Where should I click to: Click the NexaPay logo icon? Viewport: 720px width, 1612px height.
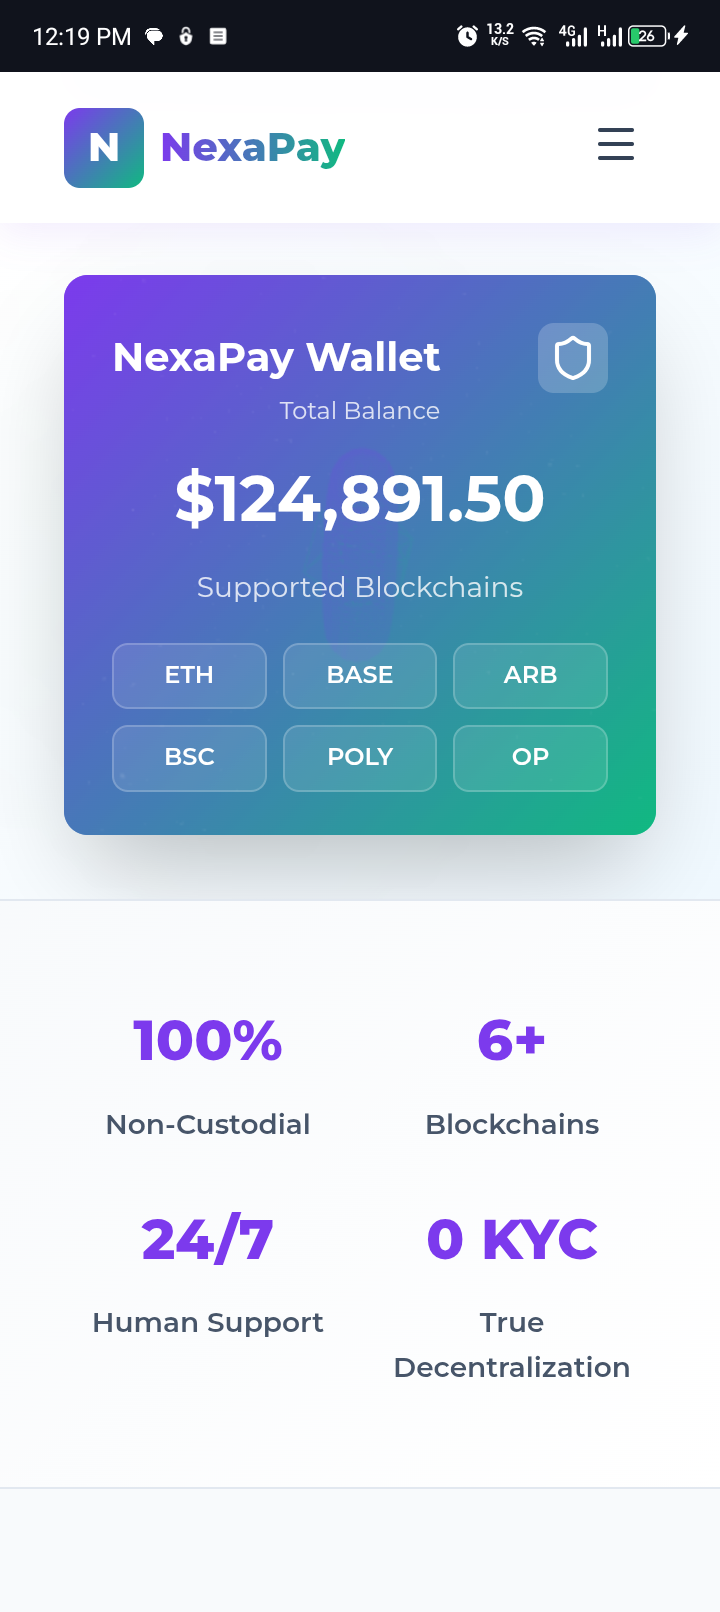[104, 147]
